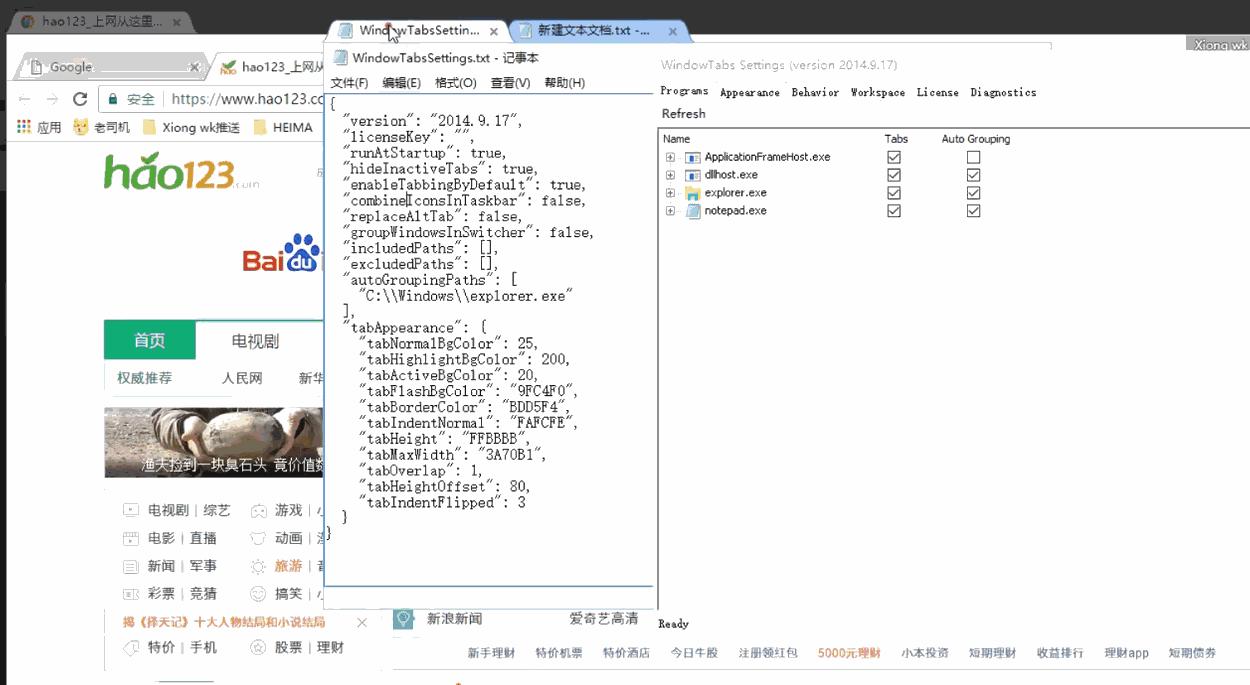The height and width of the screenshot is (685, 1250).
Task: Expand the dllhost.exe tree node
Action: pos(670,175)
